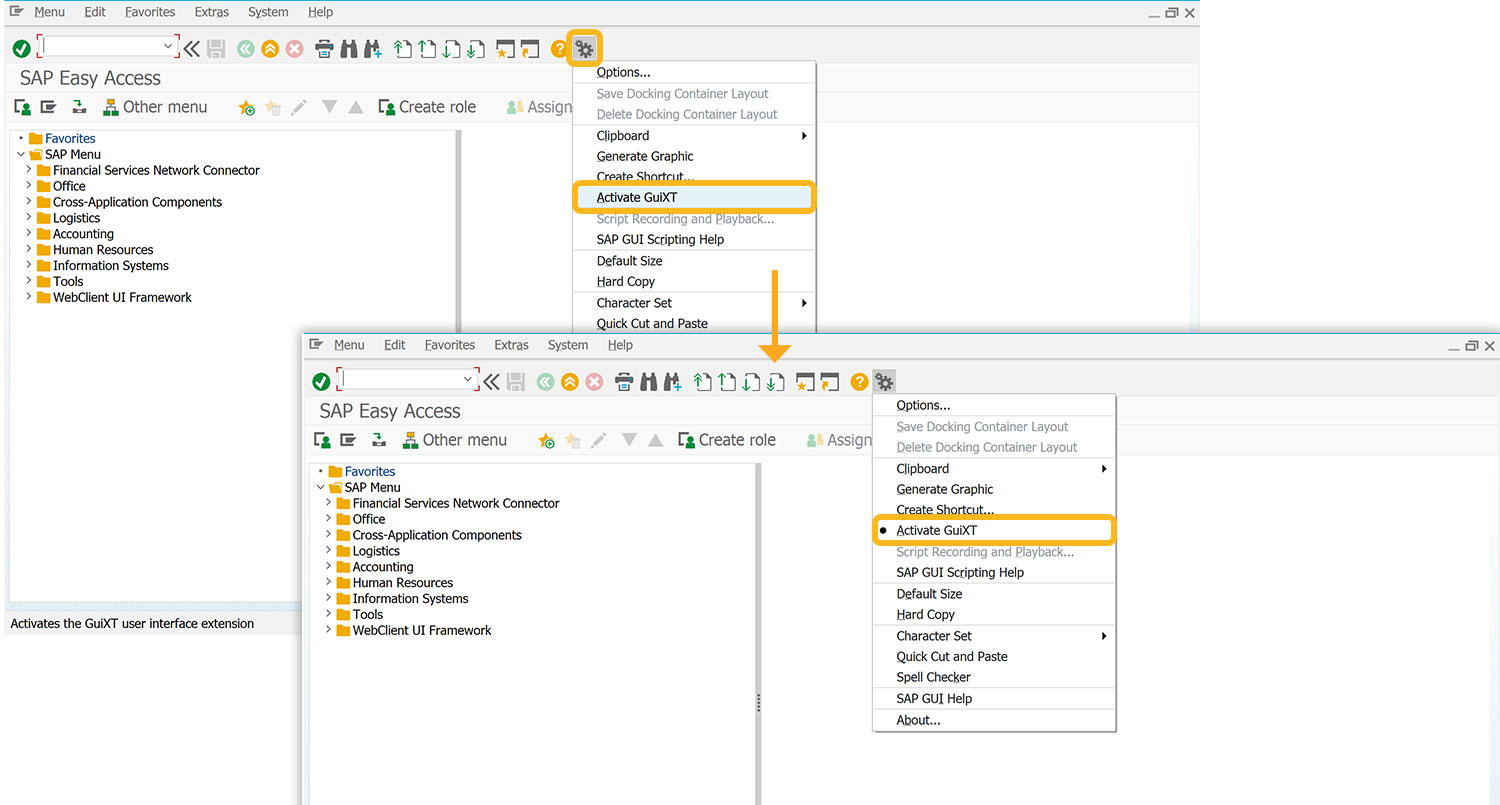Choose Generate Graphic in the back window menu
Image resolution: width=1500 pixels, height=805 pixels.
(x=695, y=156)
